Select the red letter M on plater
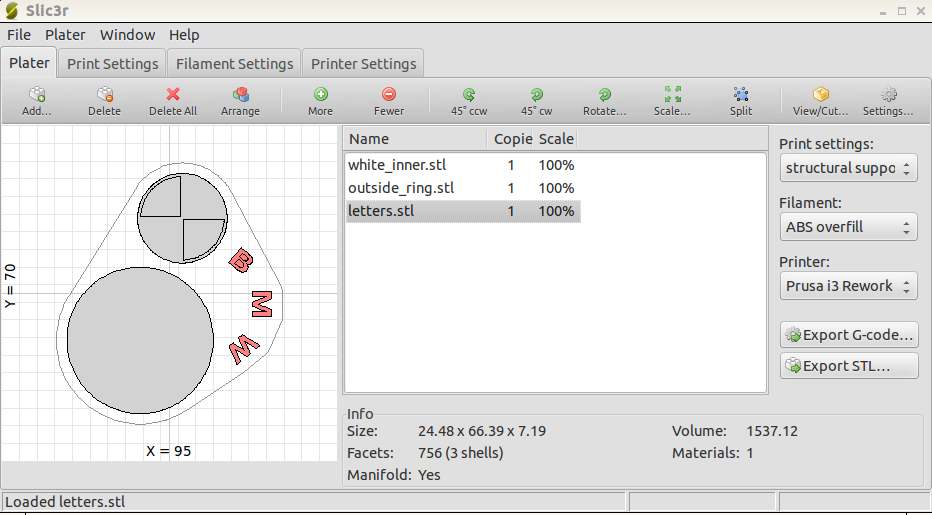The height and width of the screenshot is (515, 932). [261, 304]
